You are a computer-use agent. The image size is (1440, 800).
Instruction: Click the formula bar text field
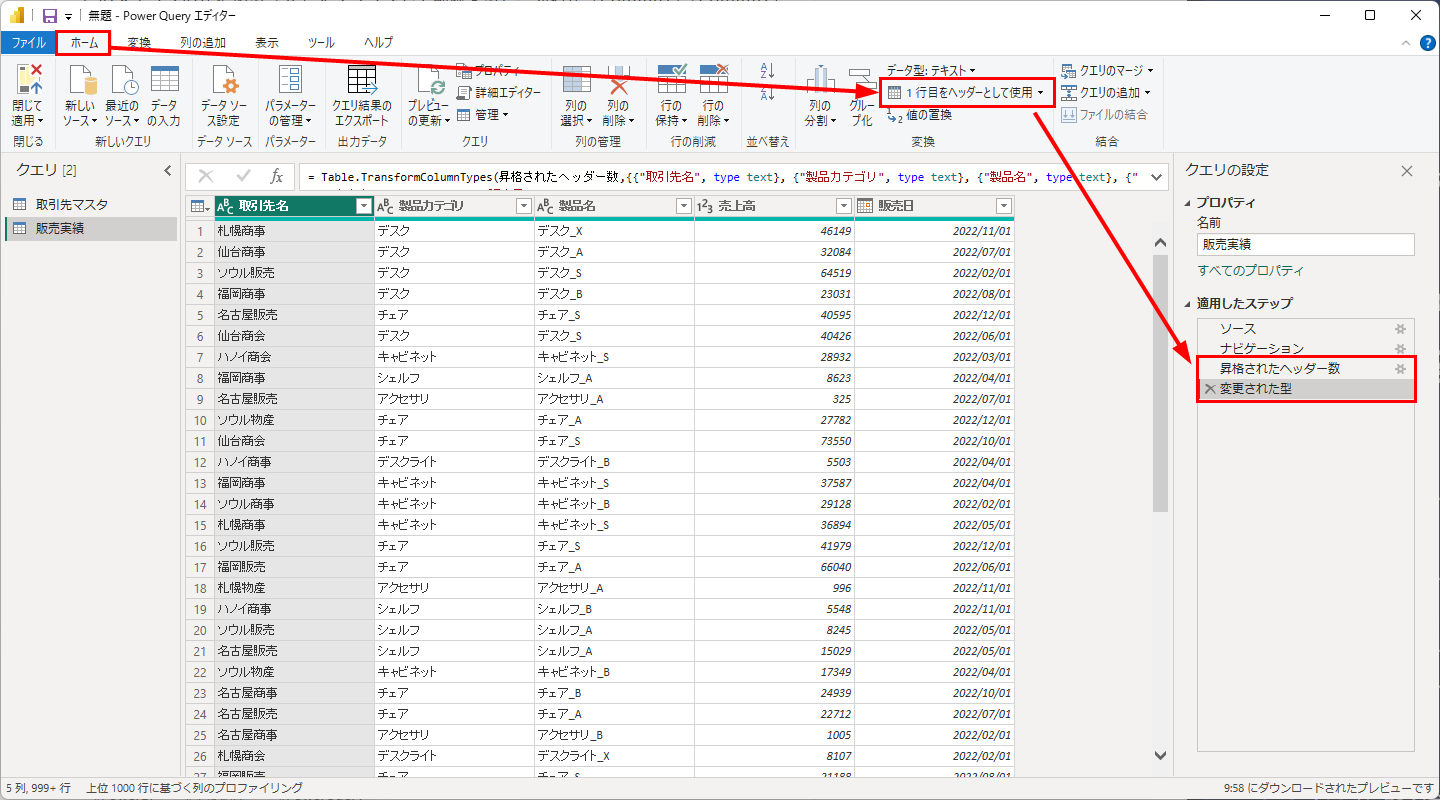click(x=723, y=177)
